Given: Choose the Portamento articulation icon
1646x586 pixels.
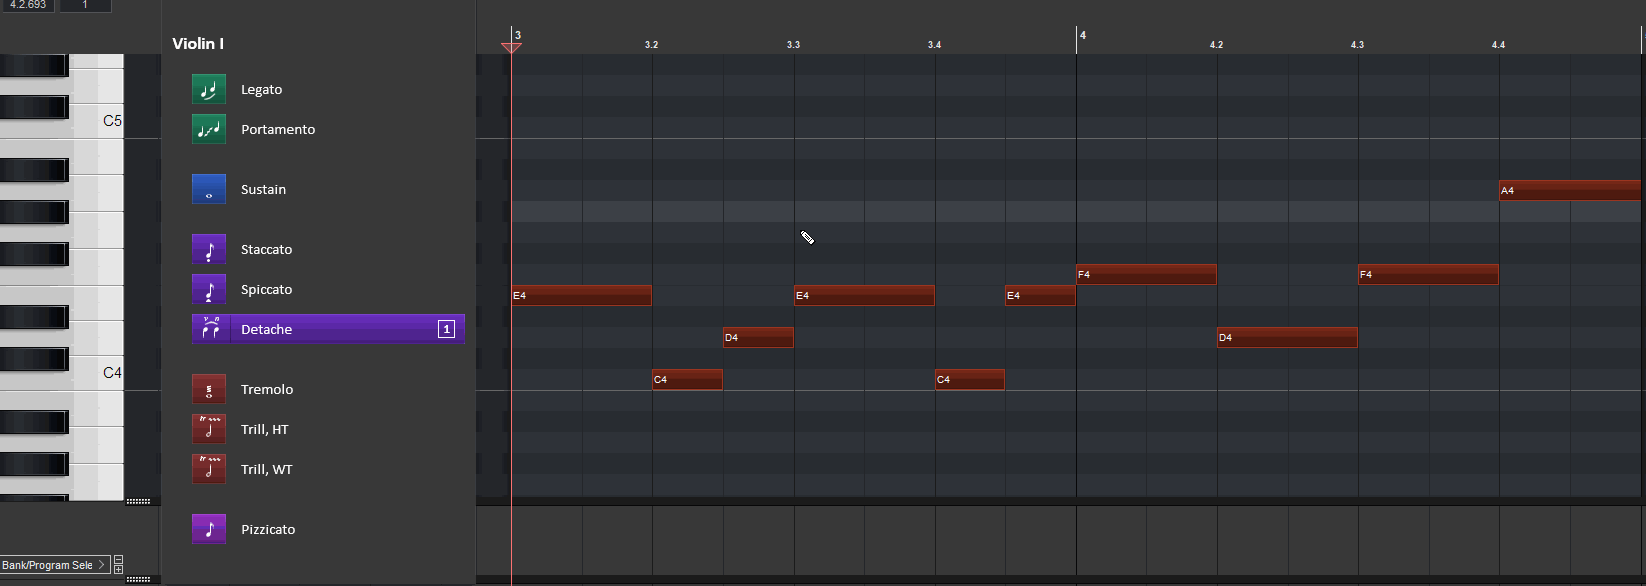Looking at the screenshot, I should (x=209, y=129).
